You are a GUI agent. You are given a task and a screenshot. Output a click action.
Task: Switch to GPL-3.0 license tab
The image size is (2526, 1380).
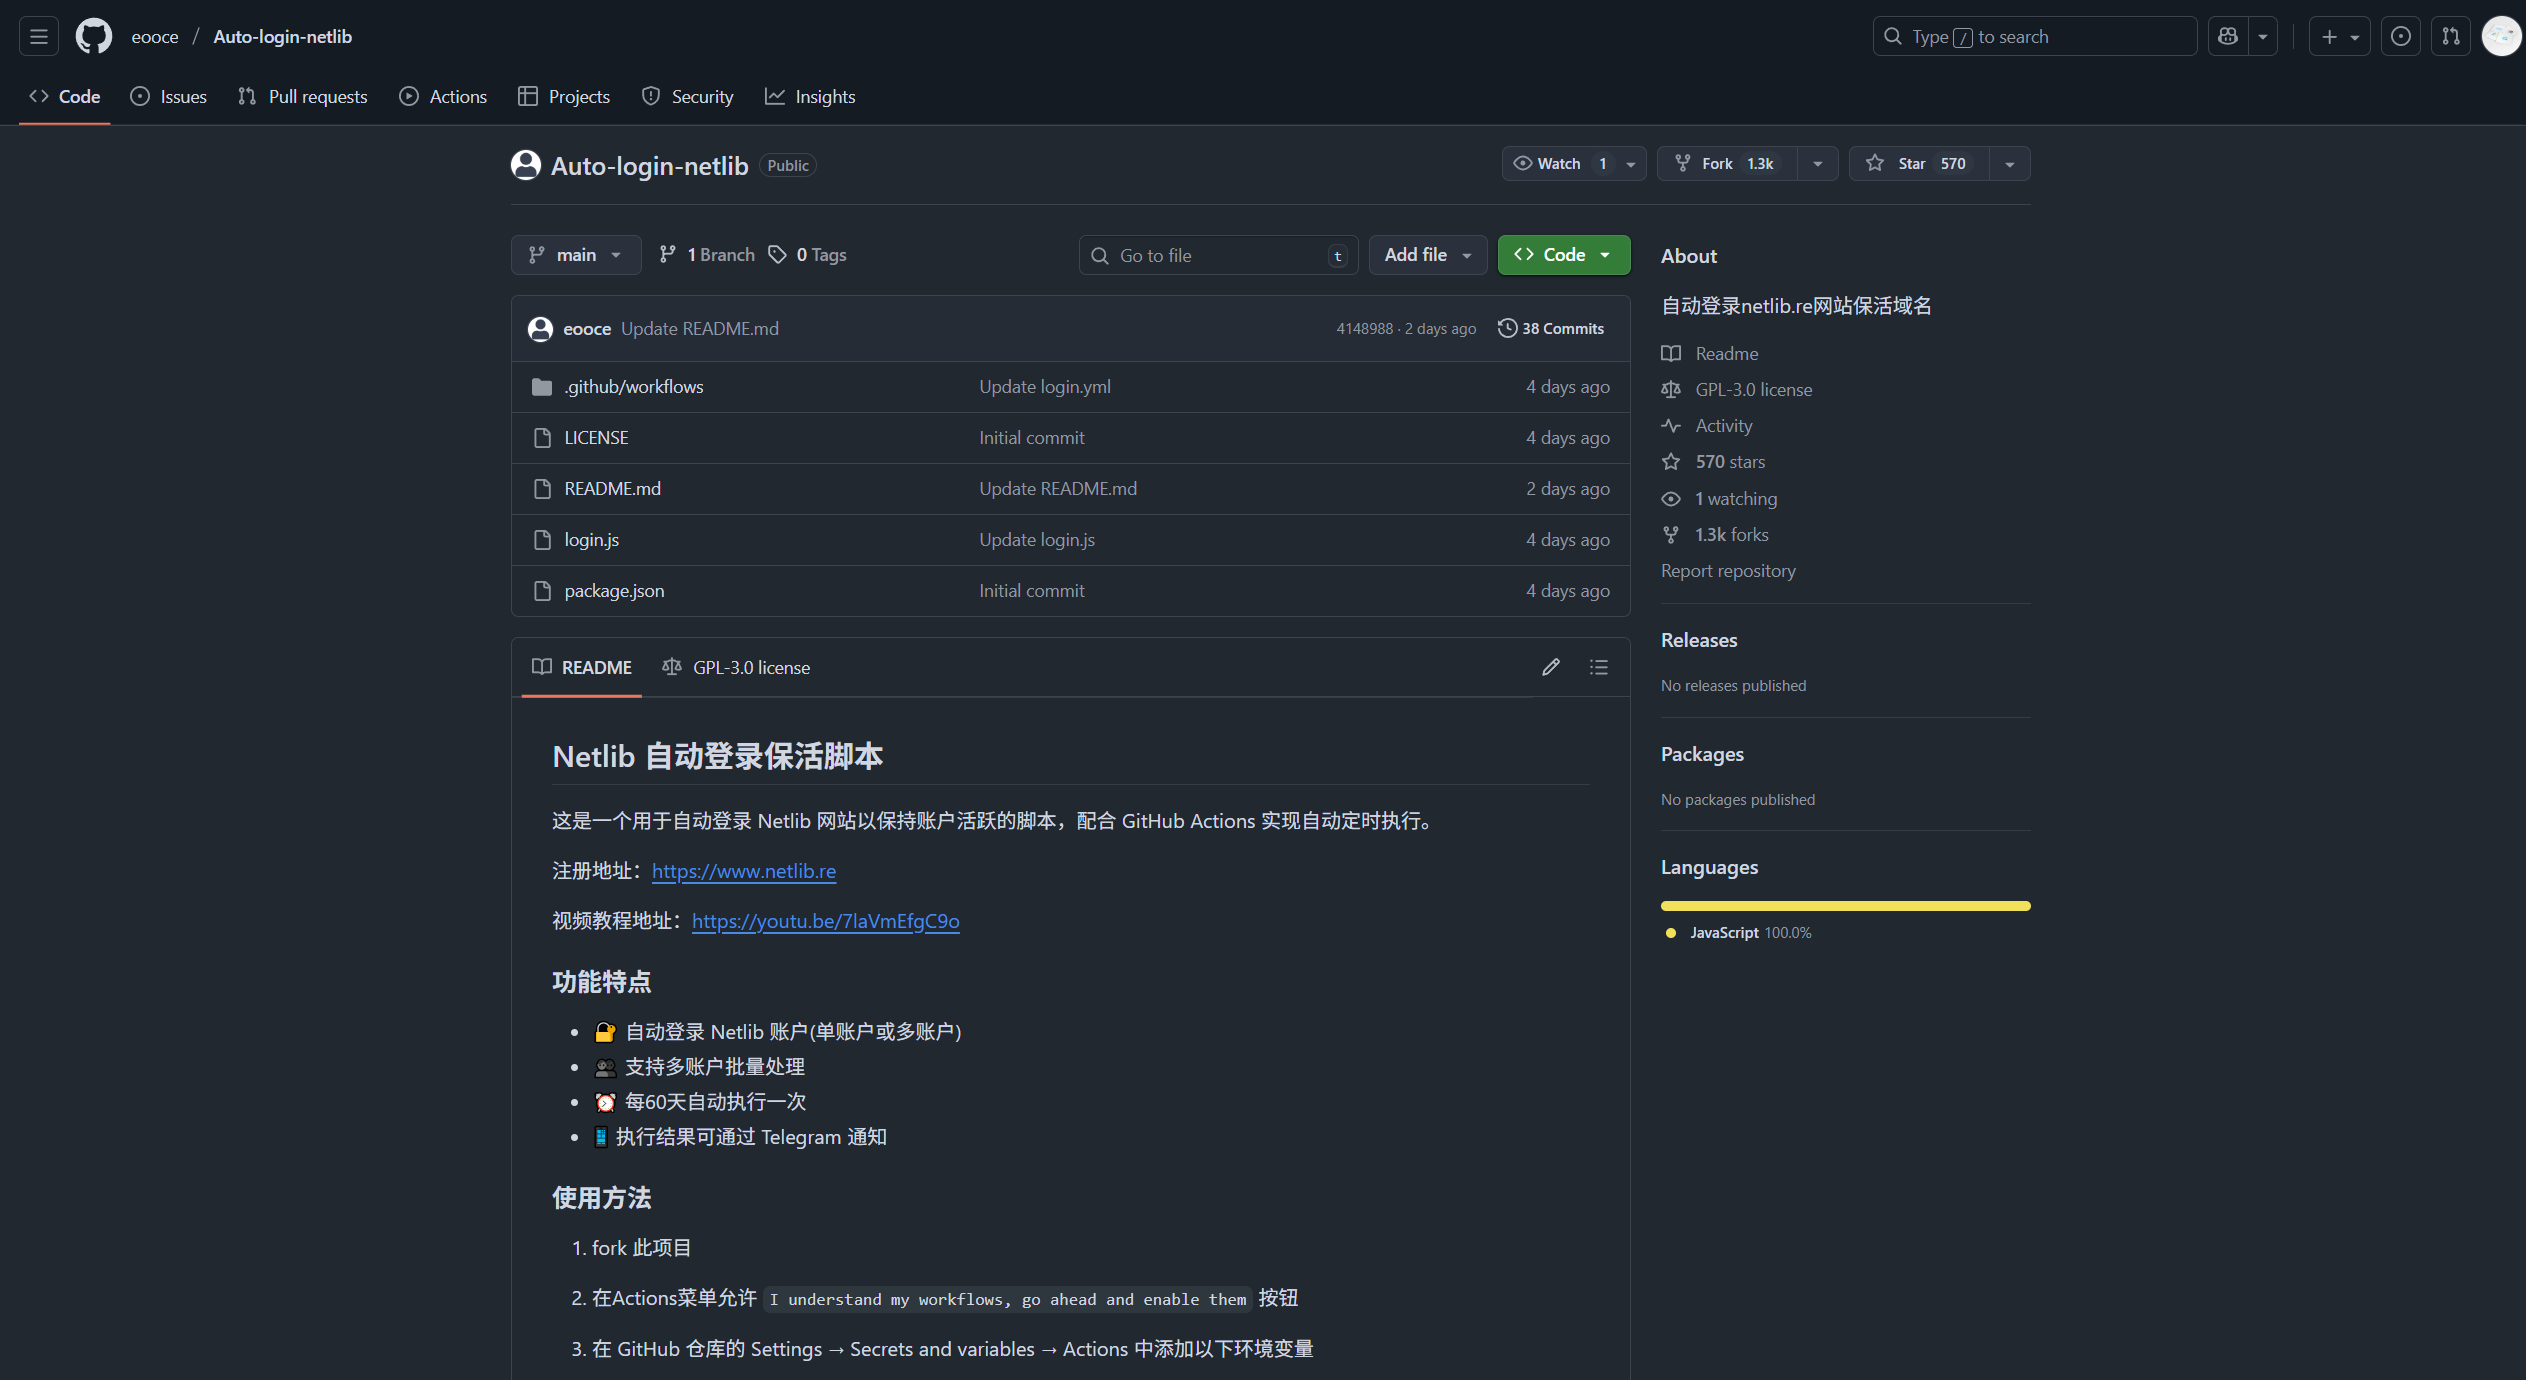736,668
